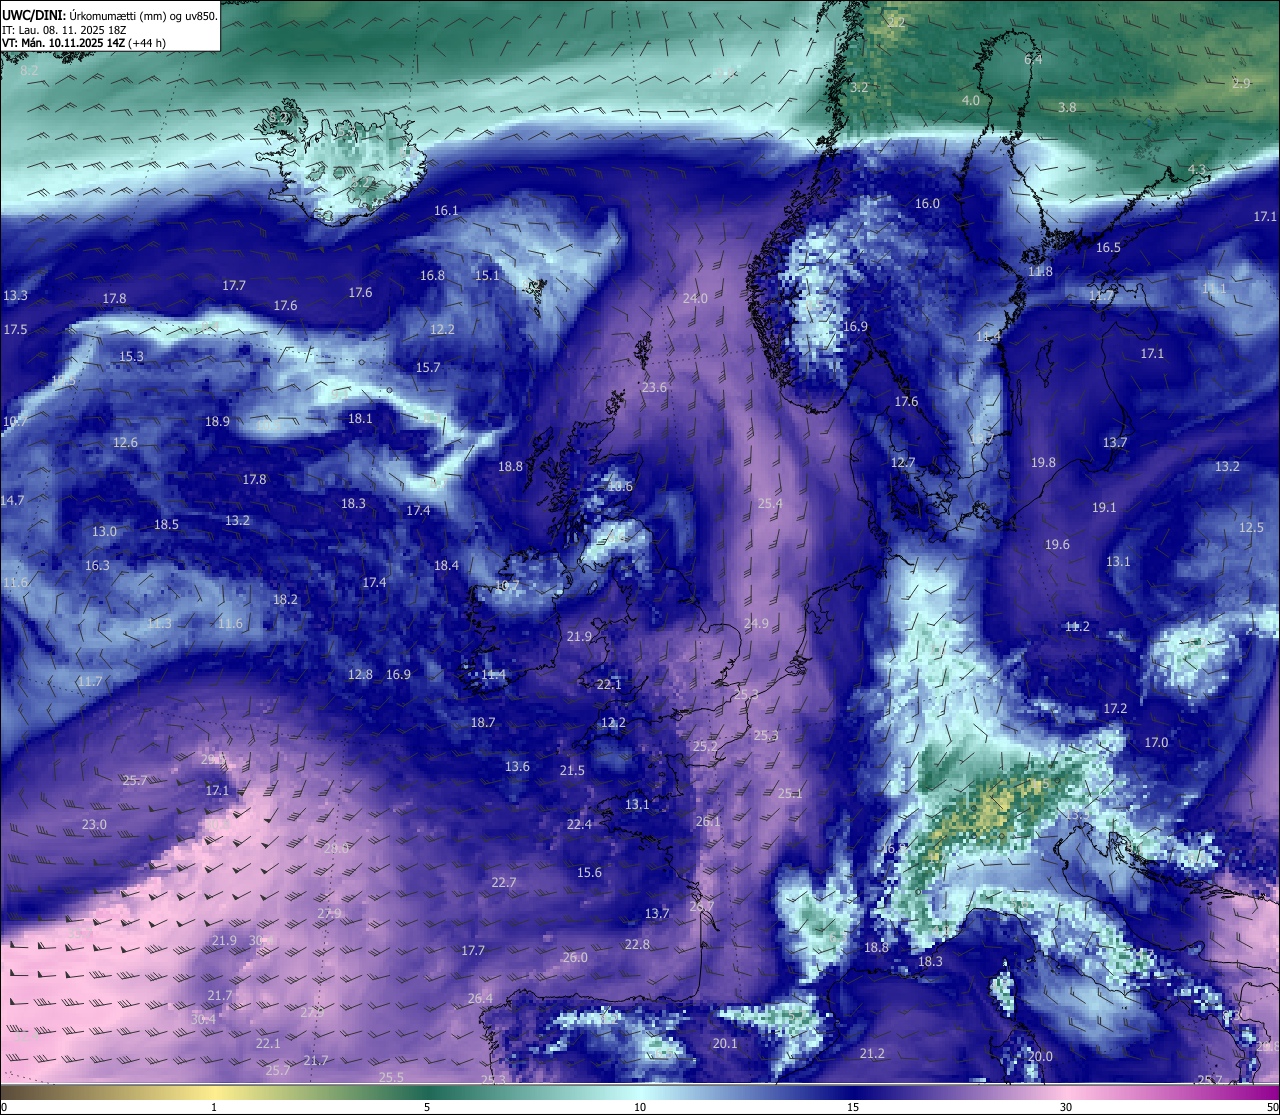Click the 22.7 value on the map
This screenshot has width=1280, height=1115.
click(504, 882)
